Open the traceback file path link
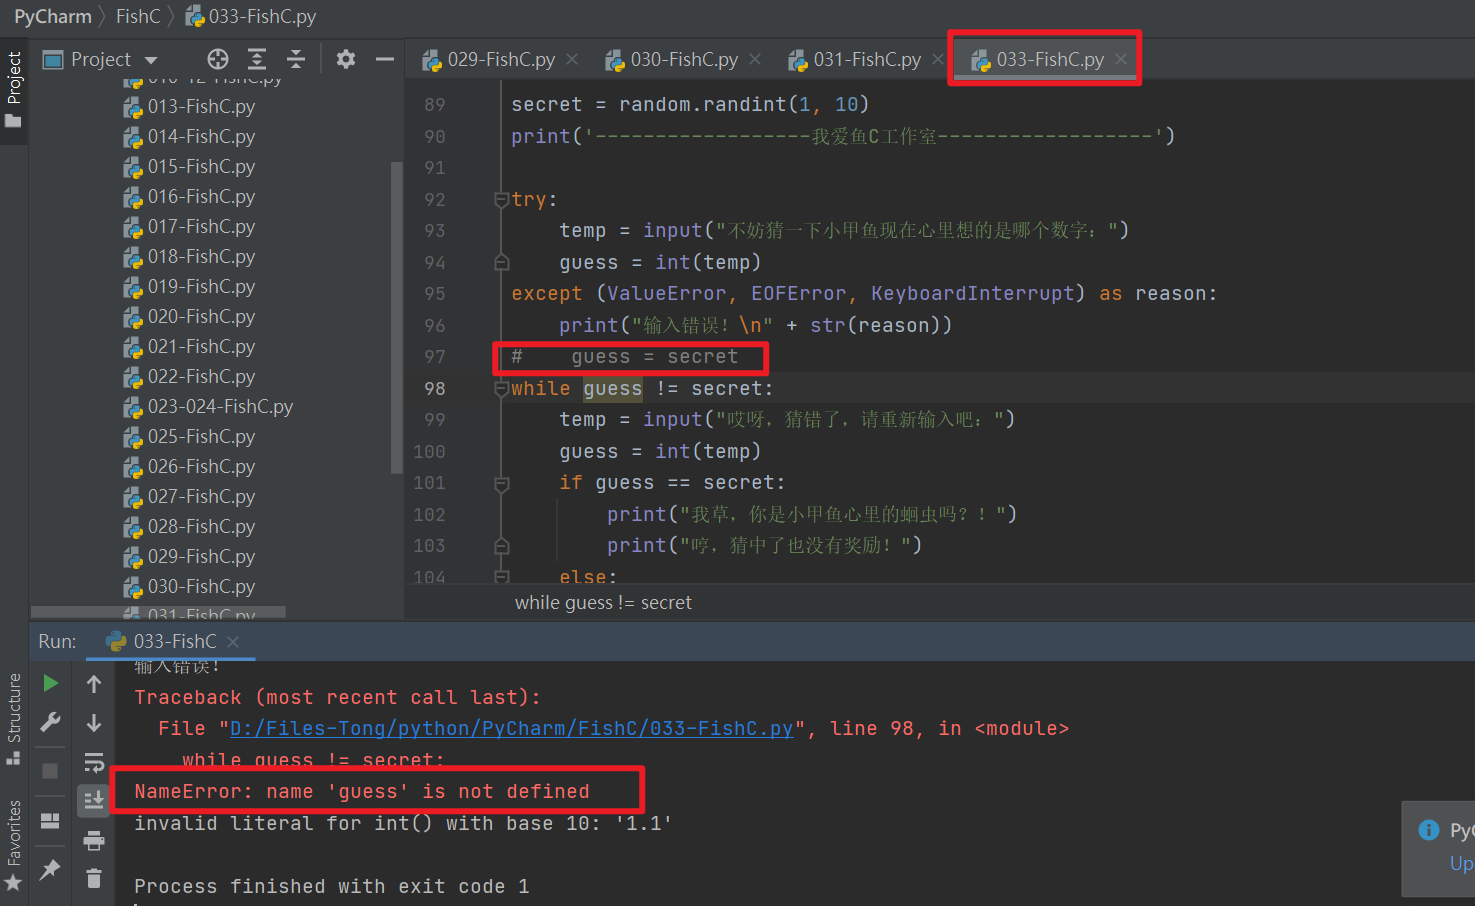 [512, 729]
